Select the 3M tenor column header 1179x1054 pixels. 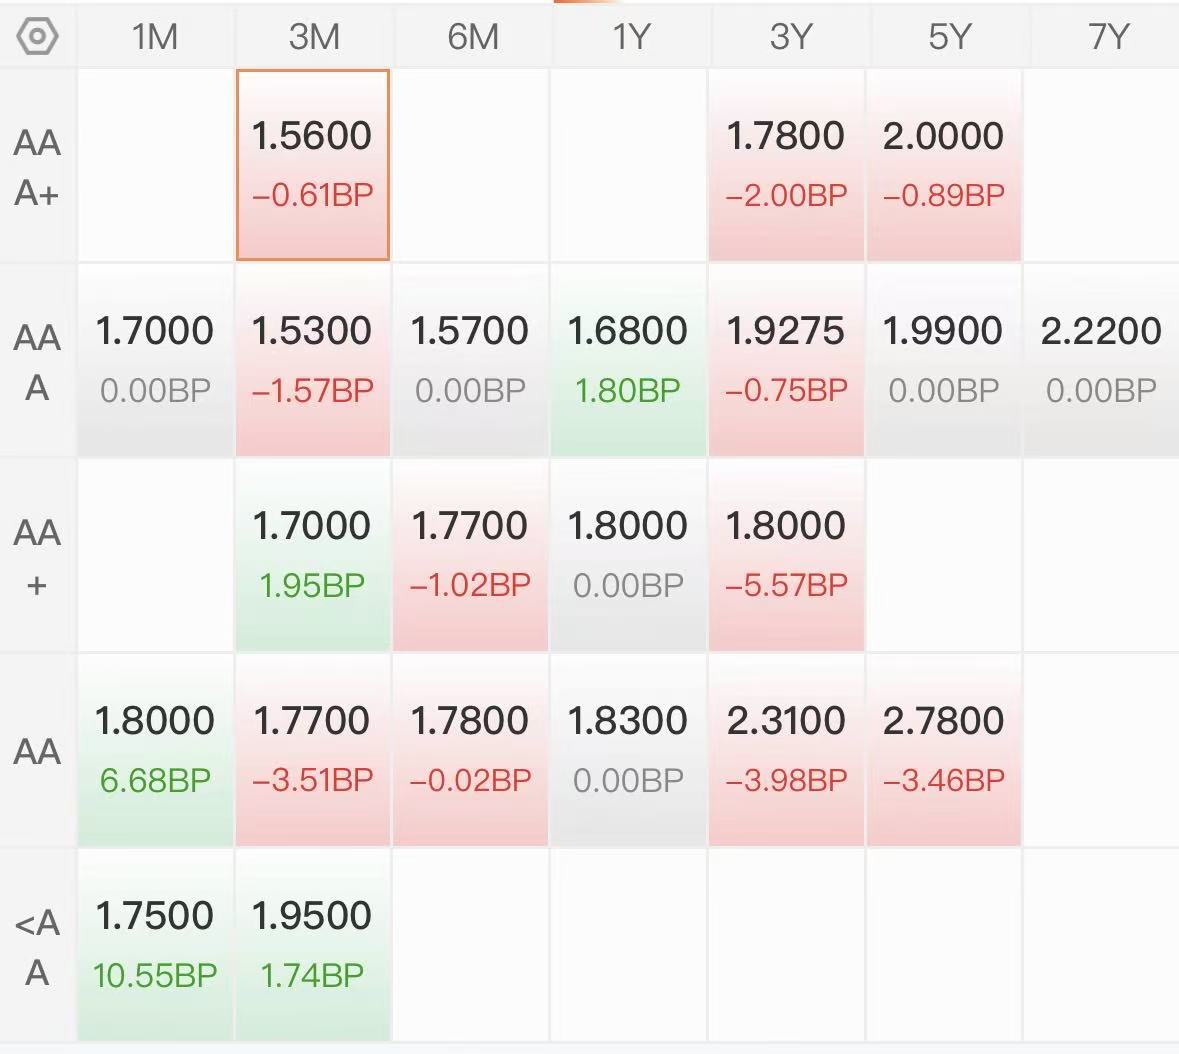pyautogui.click(x=313, y=37)
